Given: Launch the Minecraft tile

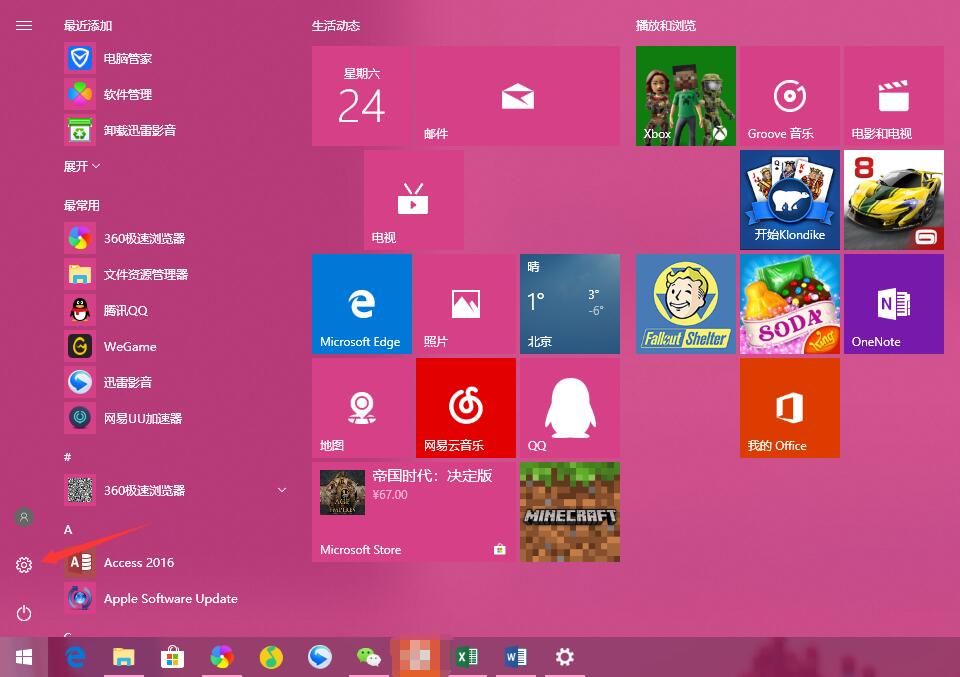Looking at the screenshot, I should tap(569, 511).
